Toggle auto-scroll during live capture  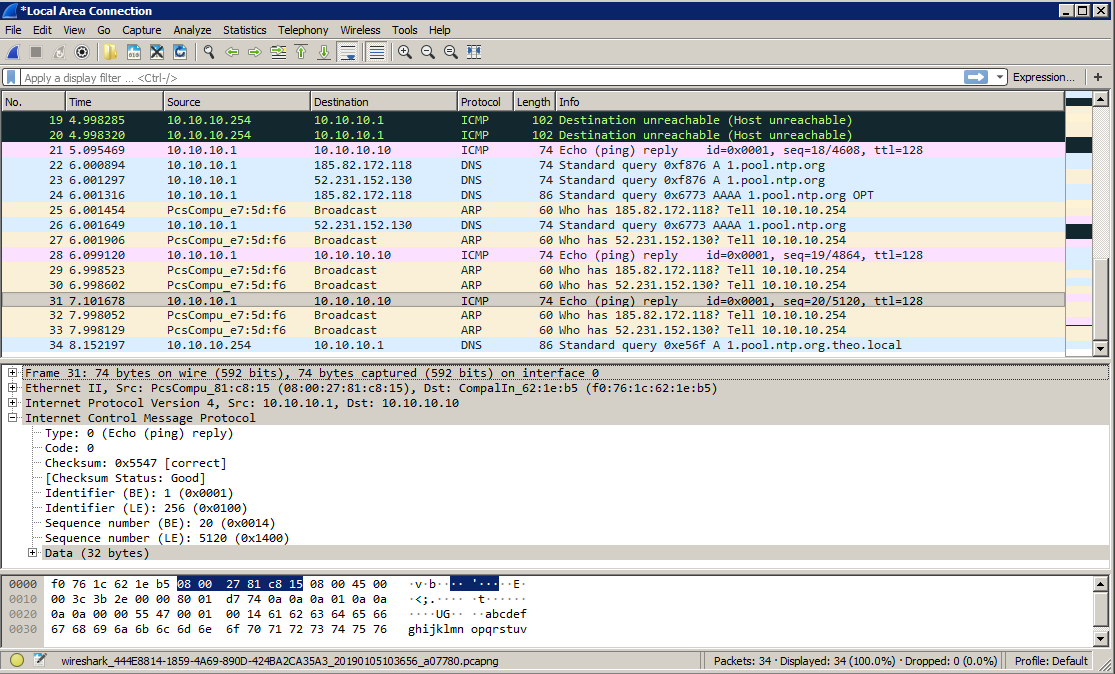tap(346, 51)
